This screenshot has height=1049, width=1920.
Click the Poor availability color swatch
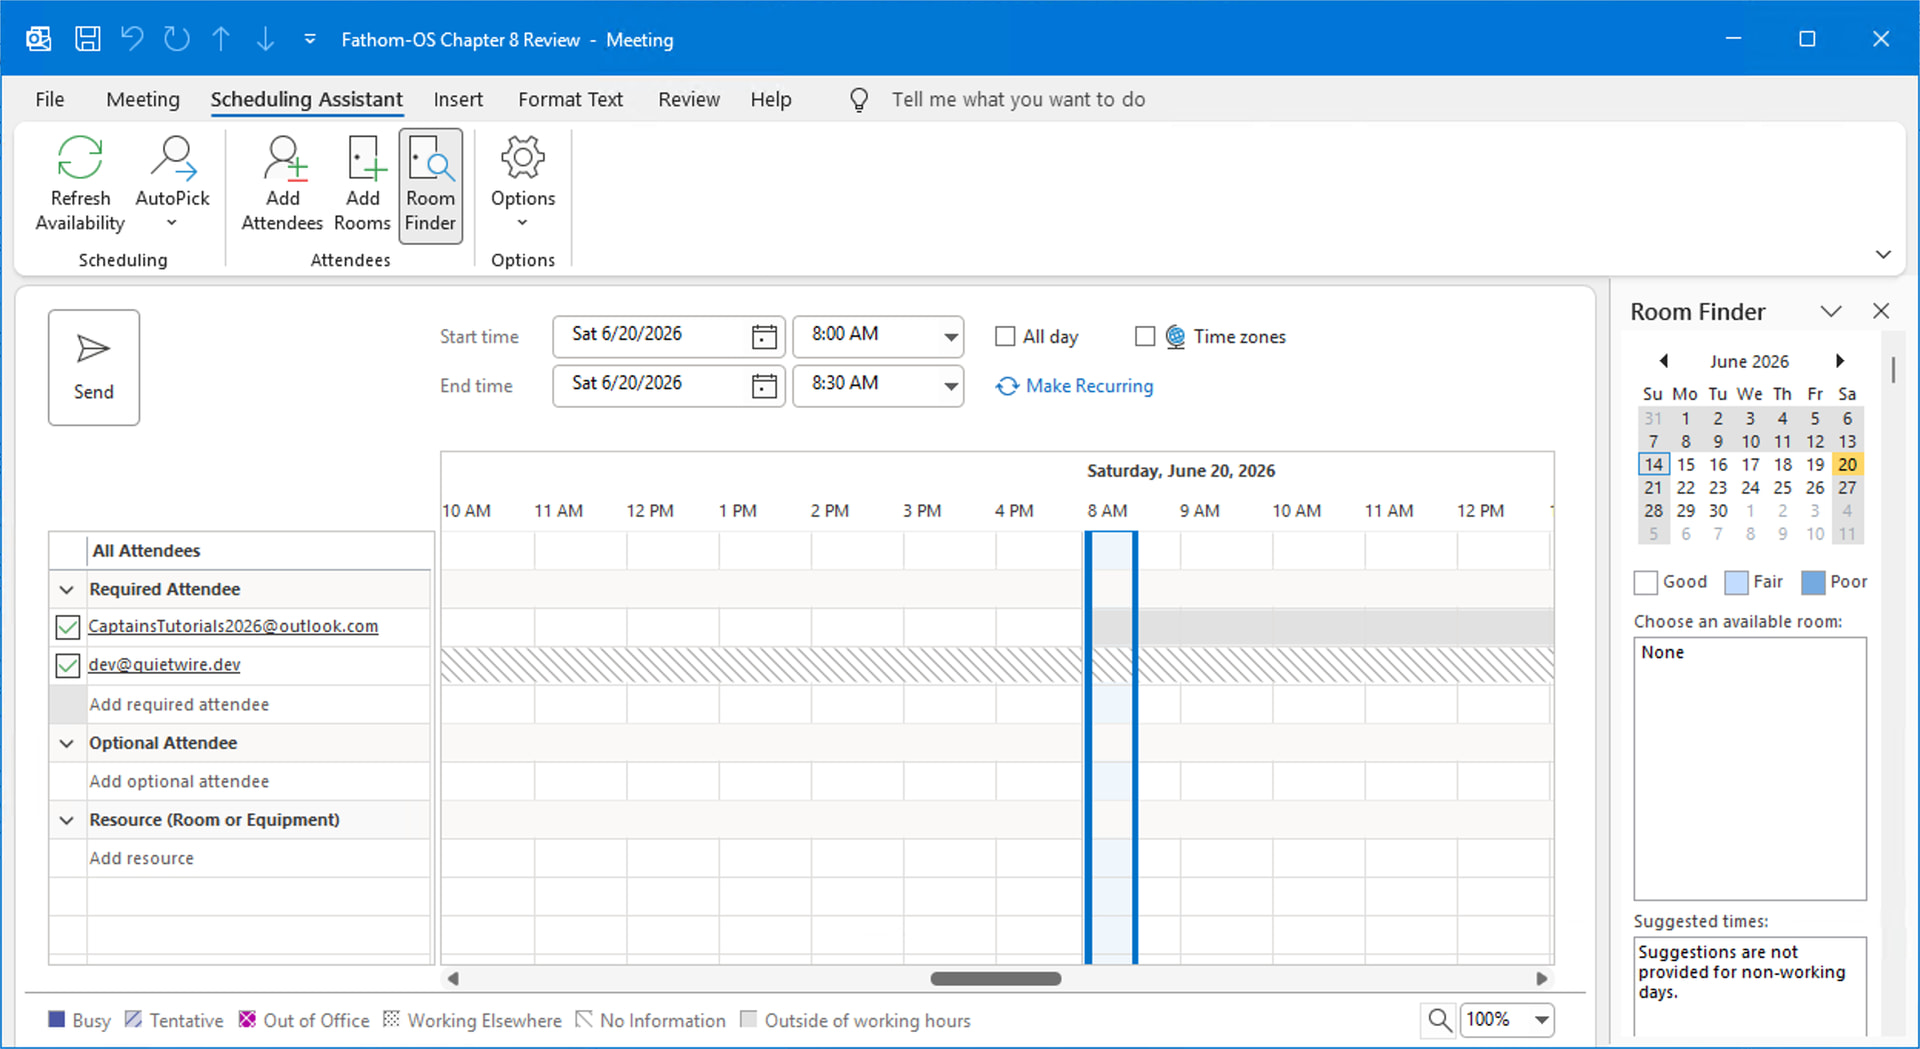click(x=1813, y=583)
